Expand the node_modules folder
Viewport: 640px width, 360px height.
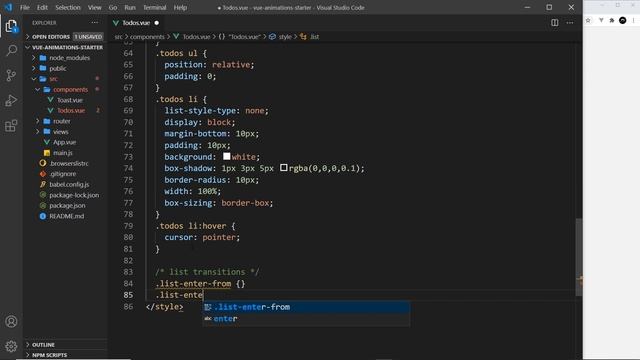(64, 58)
